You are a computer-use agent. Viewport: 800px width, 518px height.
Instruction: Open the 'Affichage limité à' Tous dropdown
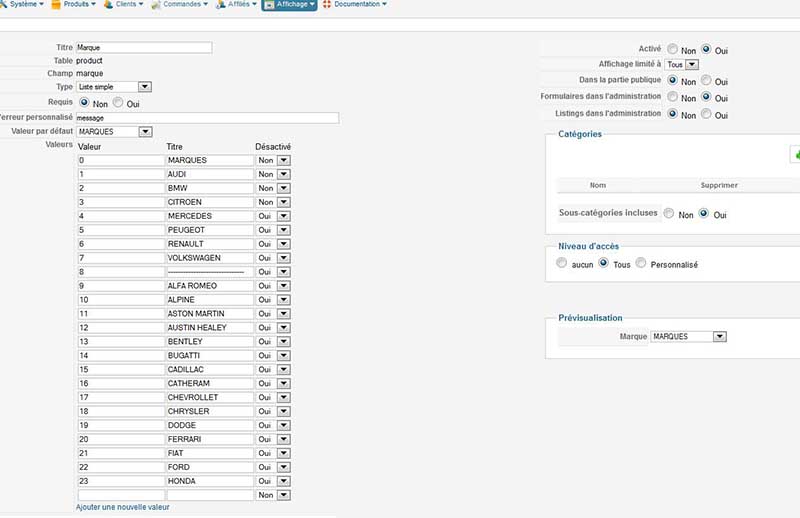click(682, 65)
